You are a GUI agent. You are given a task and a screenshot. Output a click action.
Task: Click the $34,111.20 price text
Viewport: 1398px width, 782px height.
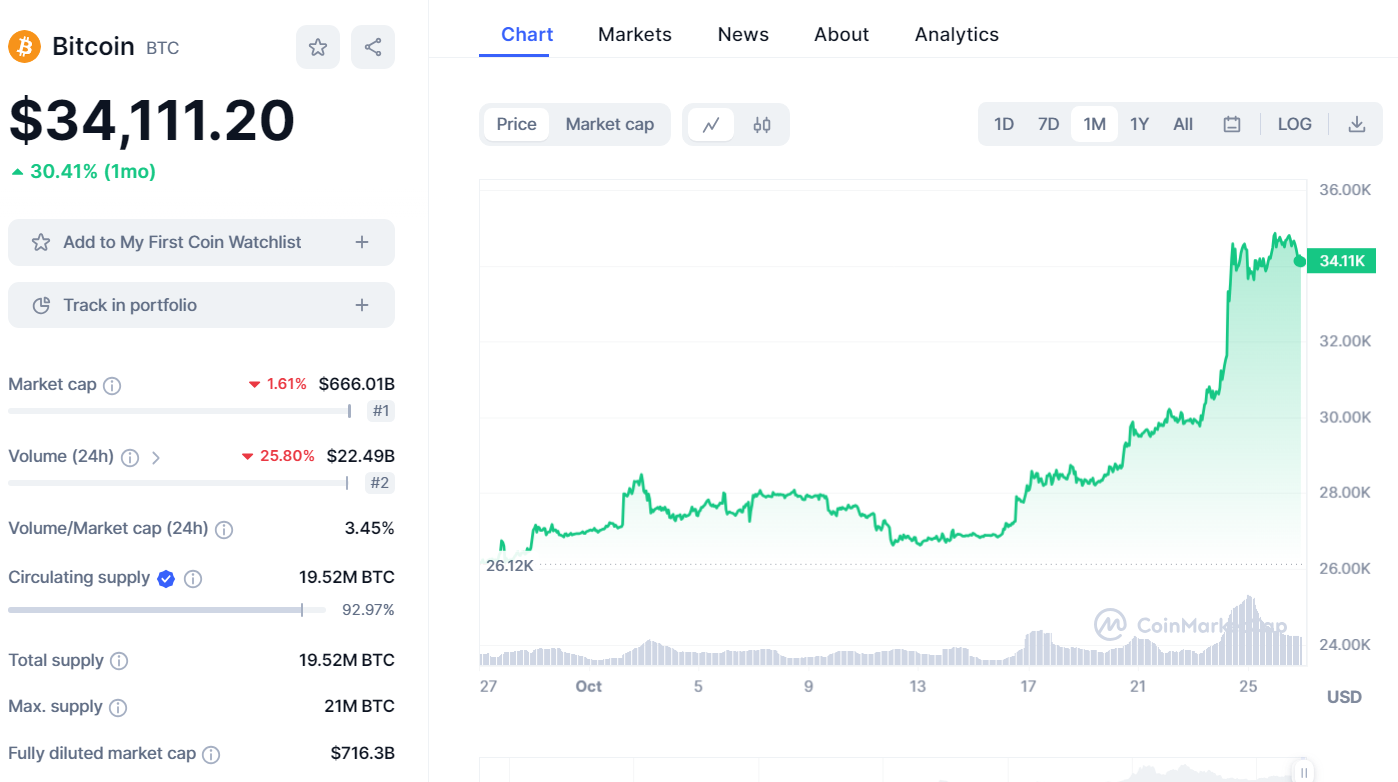[152, 121]
